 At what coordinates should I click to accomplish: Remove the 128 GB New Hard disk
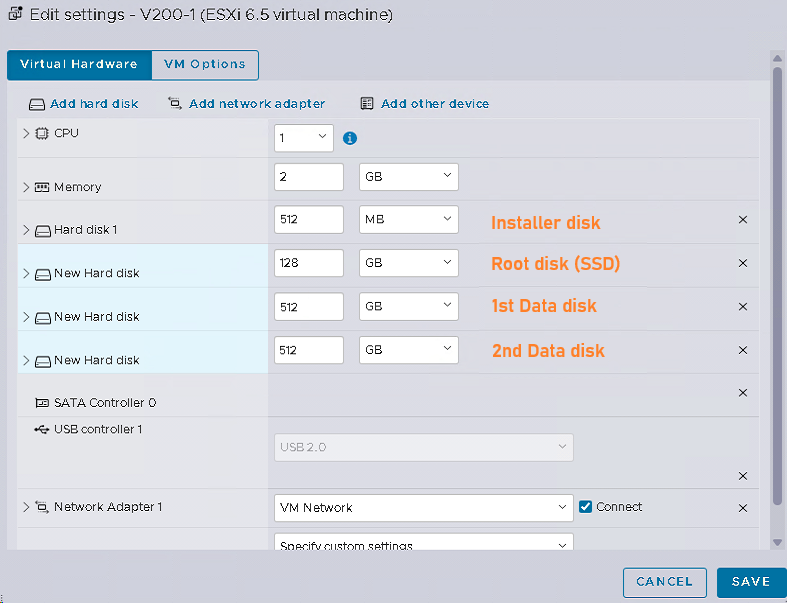[x=743, y=263]
